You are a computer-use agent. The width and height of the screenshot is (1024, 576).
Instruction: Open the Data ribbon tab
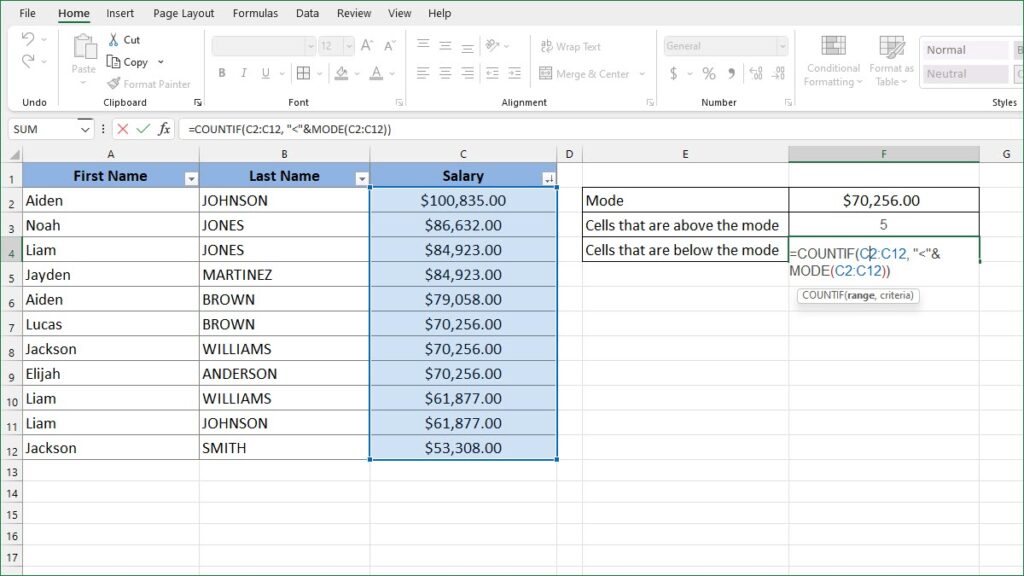coord(307,13)
